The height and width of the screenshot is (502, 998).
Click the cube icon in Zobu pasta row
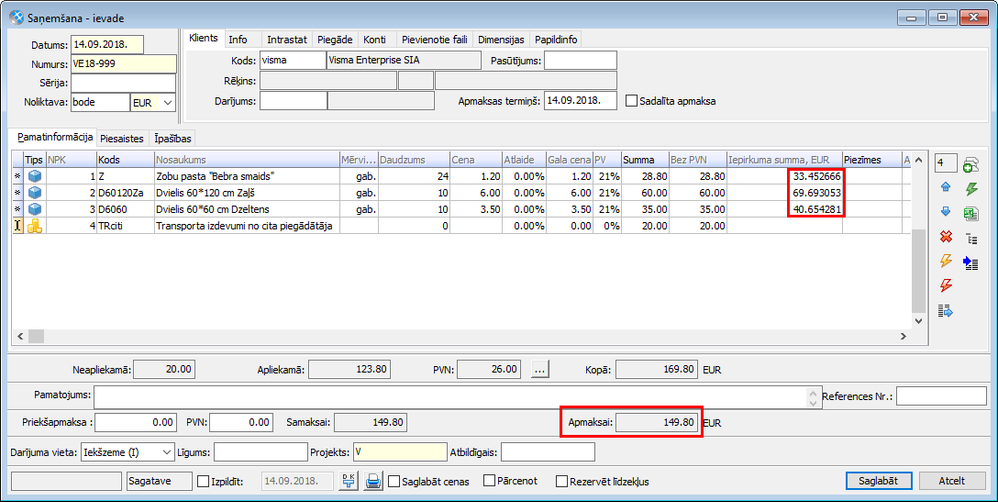tap(34, 176)
